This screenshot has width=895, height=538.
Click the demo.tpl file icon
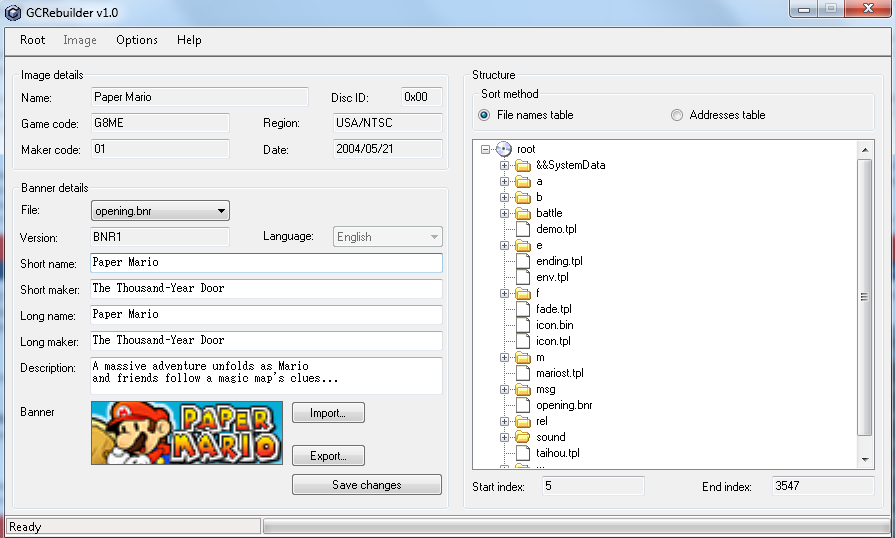[523, 229]
